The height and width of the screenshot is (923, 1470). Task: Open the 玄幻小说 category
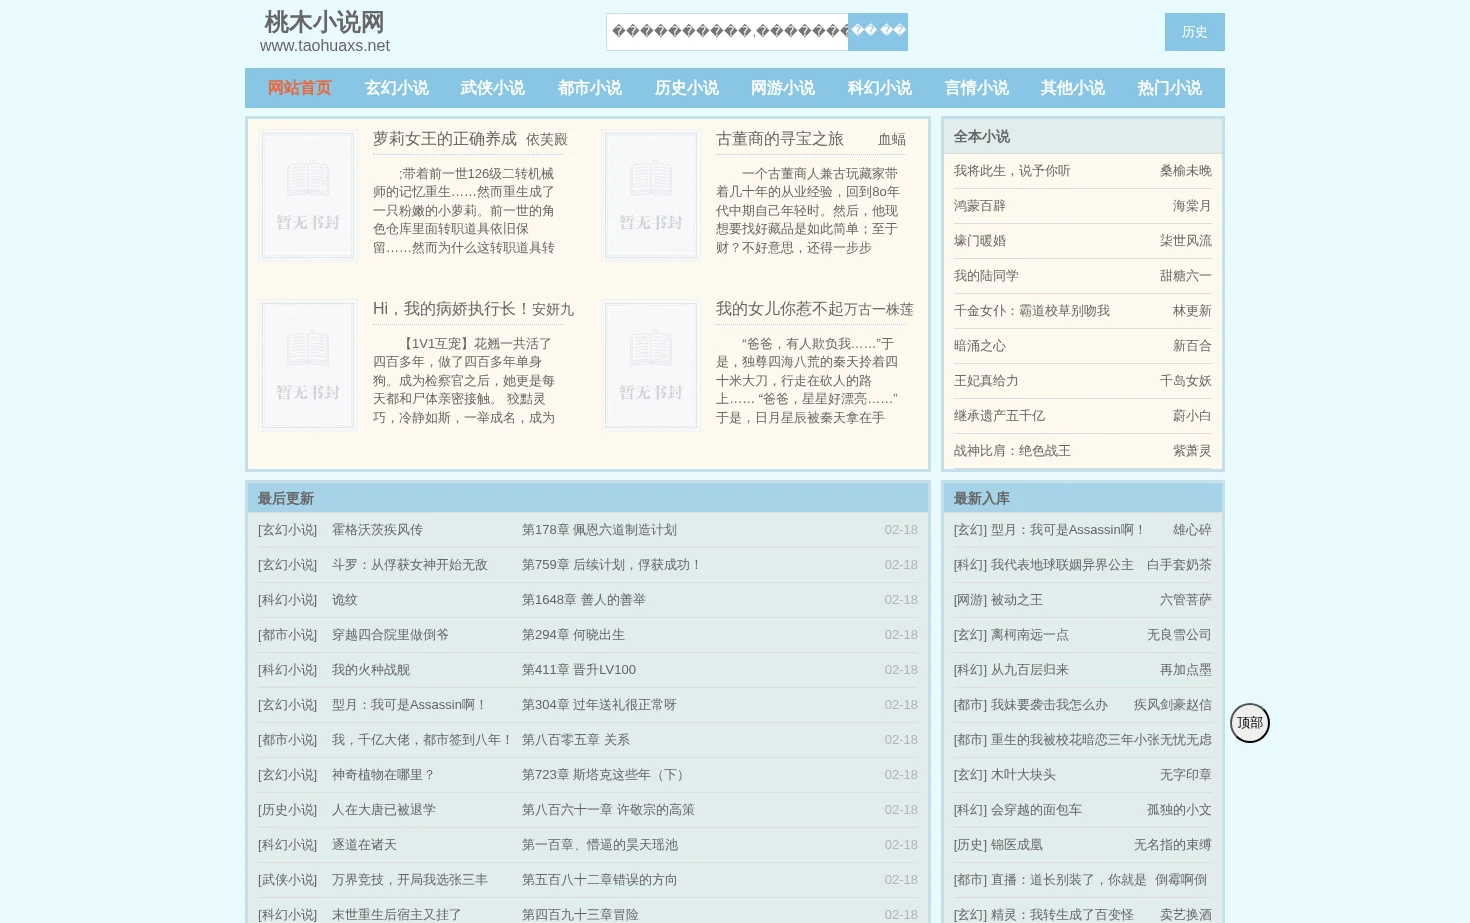397,88
